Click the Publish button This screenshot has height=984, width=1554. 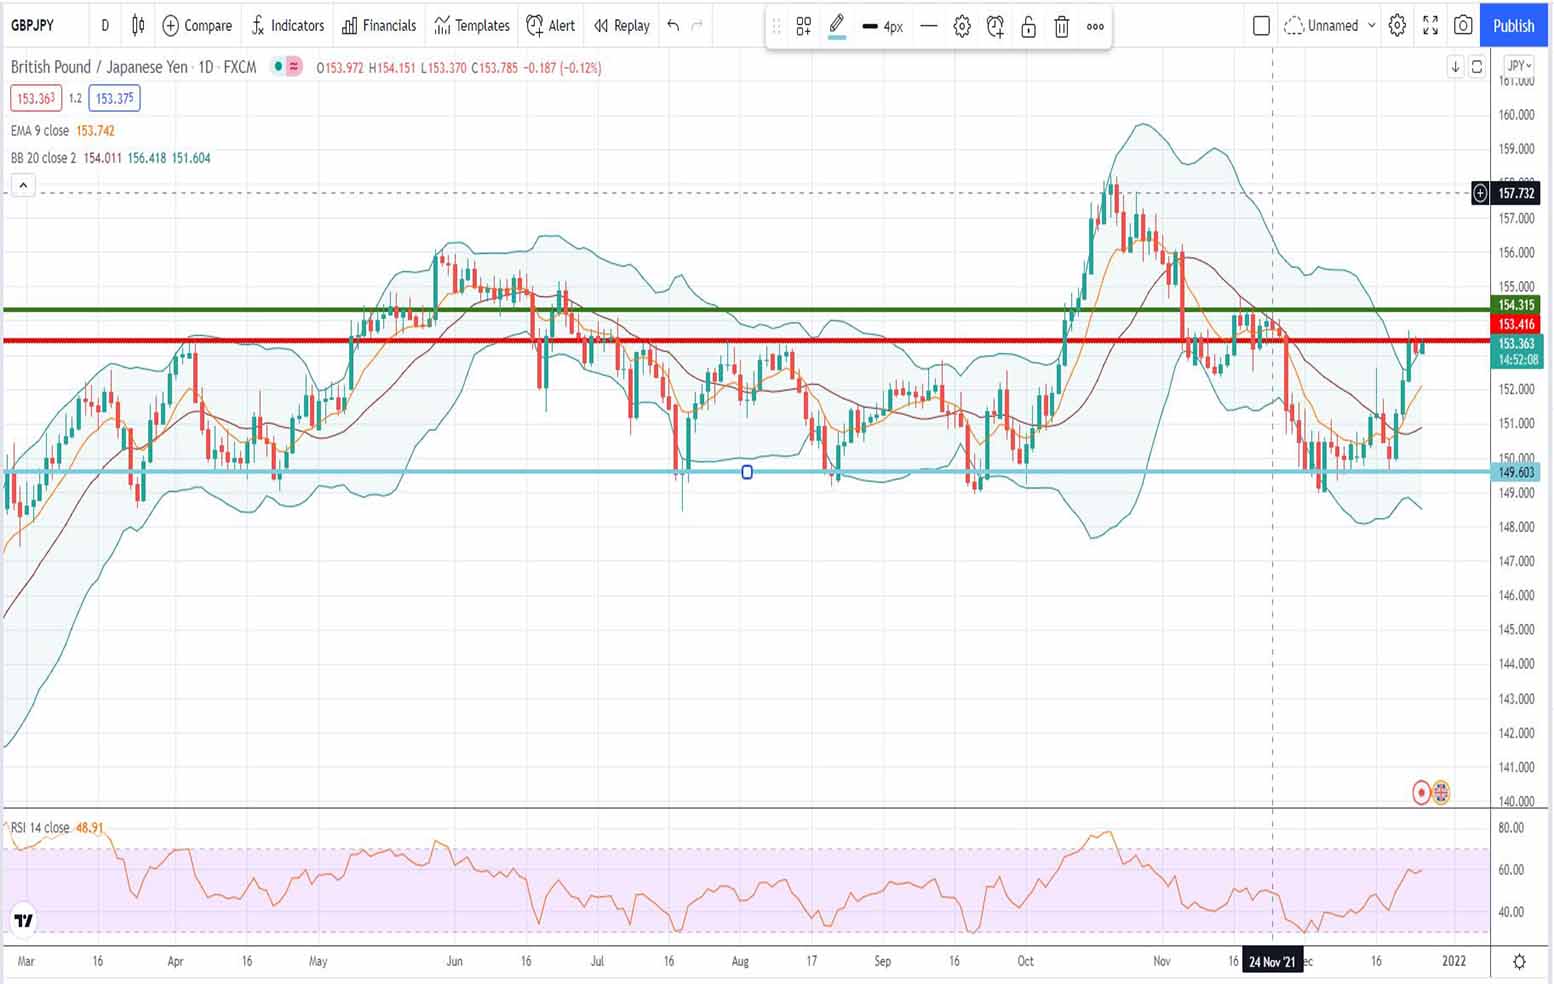(1512, 26)
